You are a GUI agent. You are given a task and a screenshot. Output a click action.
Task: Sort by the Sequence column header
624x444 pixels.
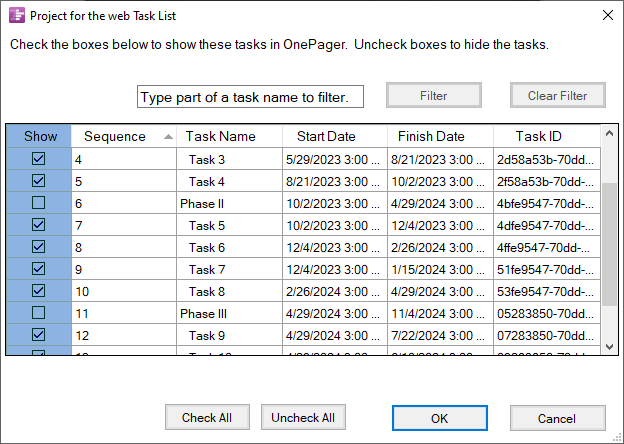coord(124,136)
